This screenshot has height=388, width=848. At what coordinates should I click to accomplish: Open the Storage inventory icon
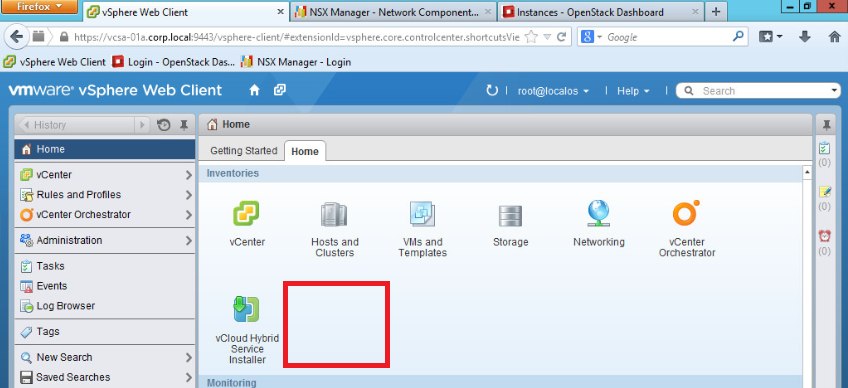[x=510, y=216]
